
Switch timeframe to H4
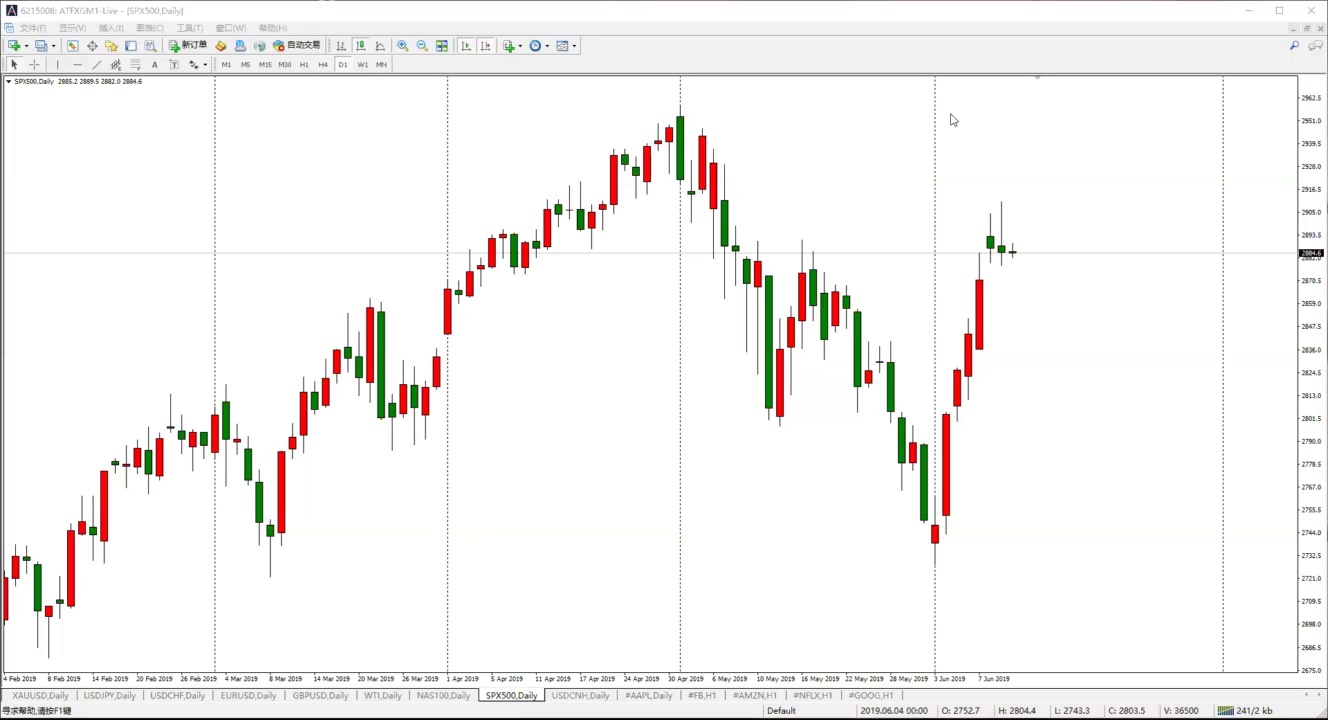pos(323,65)
